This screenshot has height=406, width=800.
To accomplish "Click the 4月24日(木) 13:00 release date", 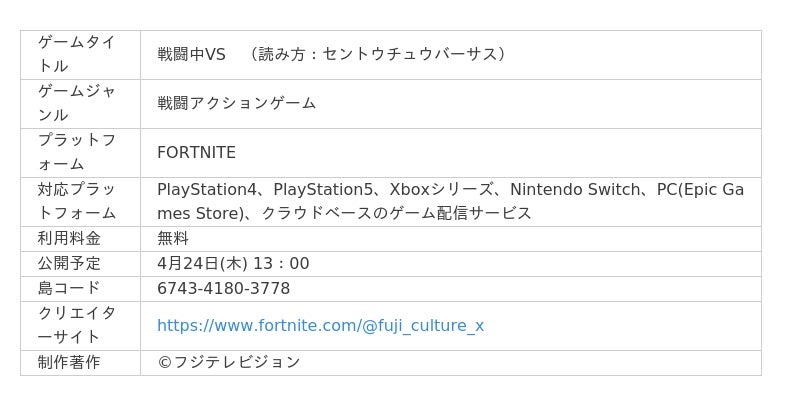I will pyautogui.click(x=233, y=264).
